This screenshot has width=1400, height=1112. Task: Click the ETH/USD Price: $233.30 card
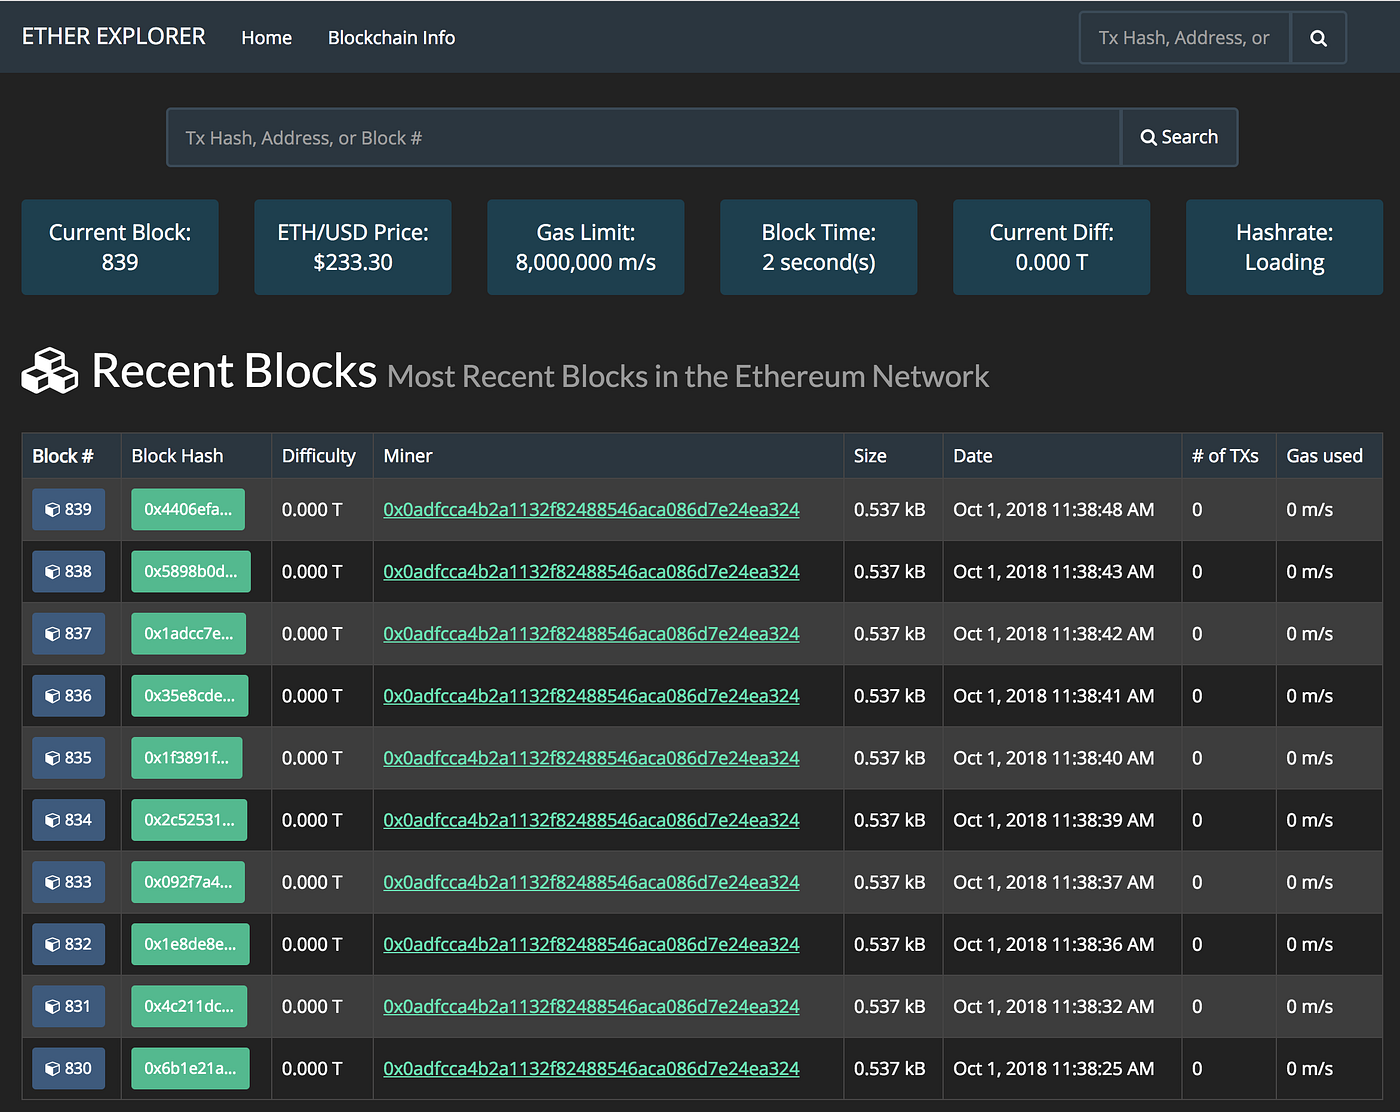pyautogui.click(x=353, y=247)
